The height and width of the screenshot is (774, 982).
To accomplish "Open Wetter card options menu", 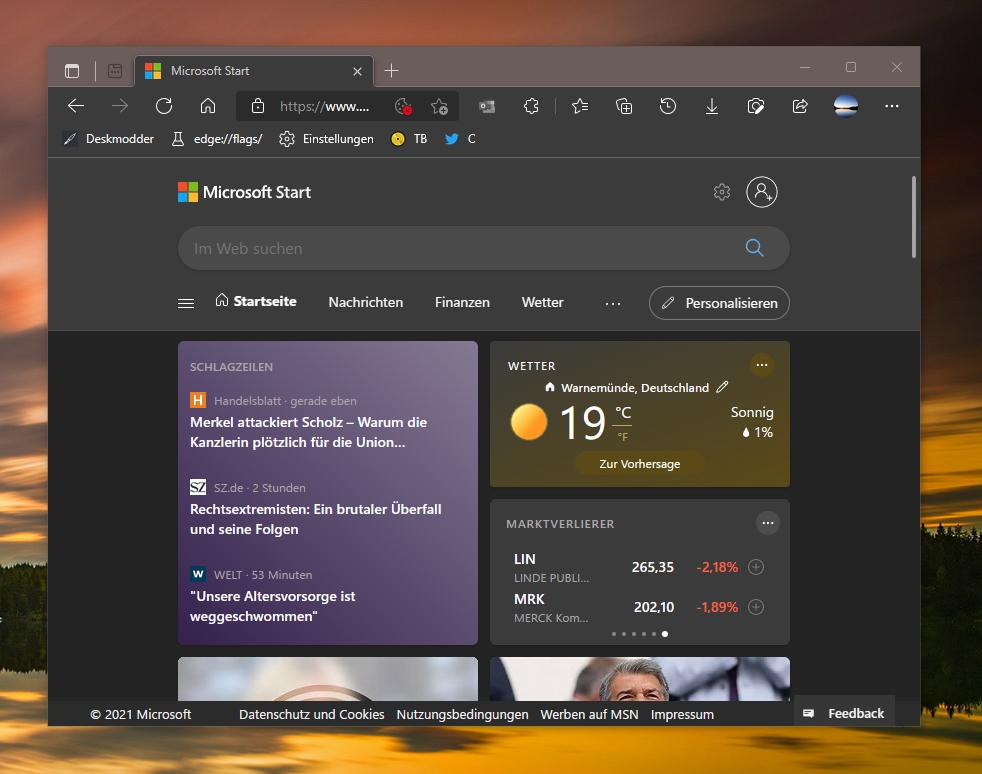I will [x=762, y=365].
